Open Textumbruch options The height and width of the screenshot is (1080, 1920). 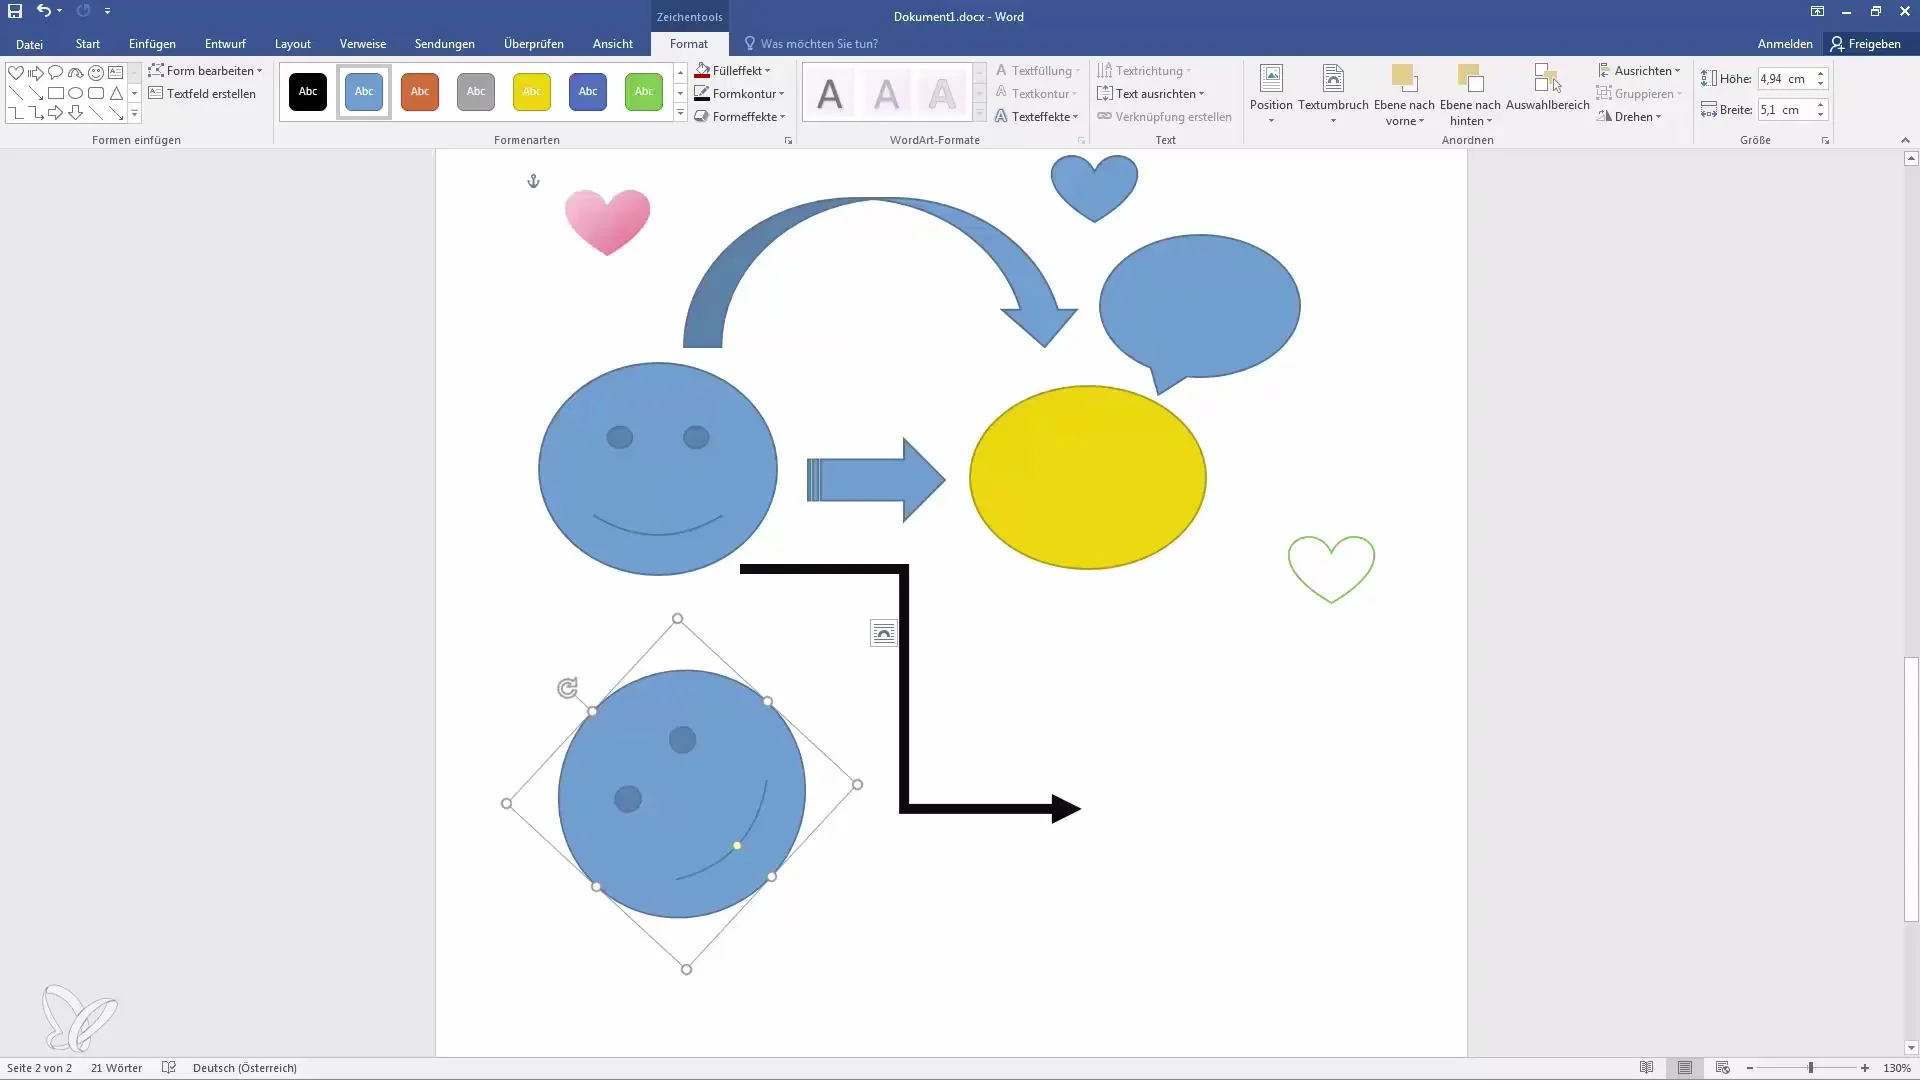[x=1333, y=94]
